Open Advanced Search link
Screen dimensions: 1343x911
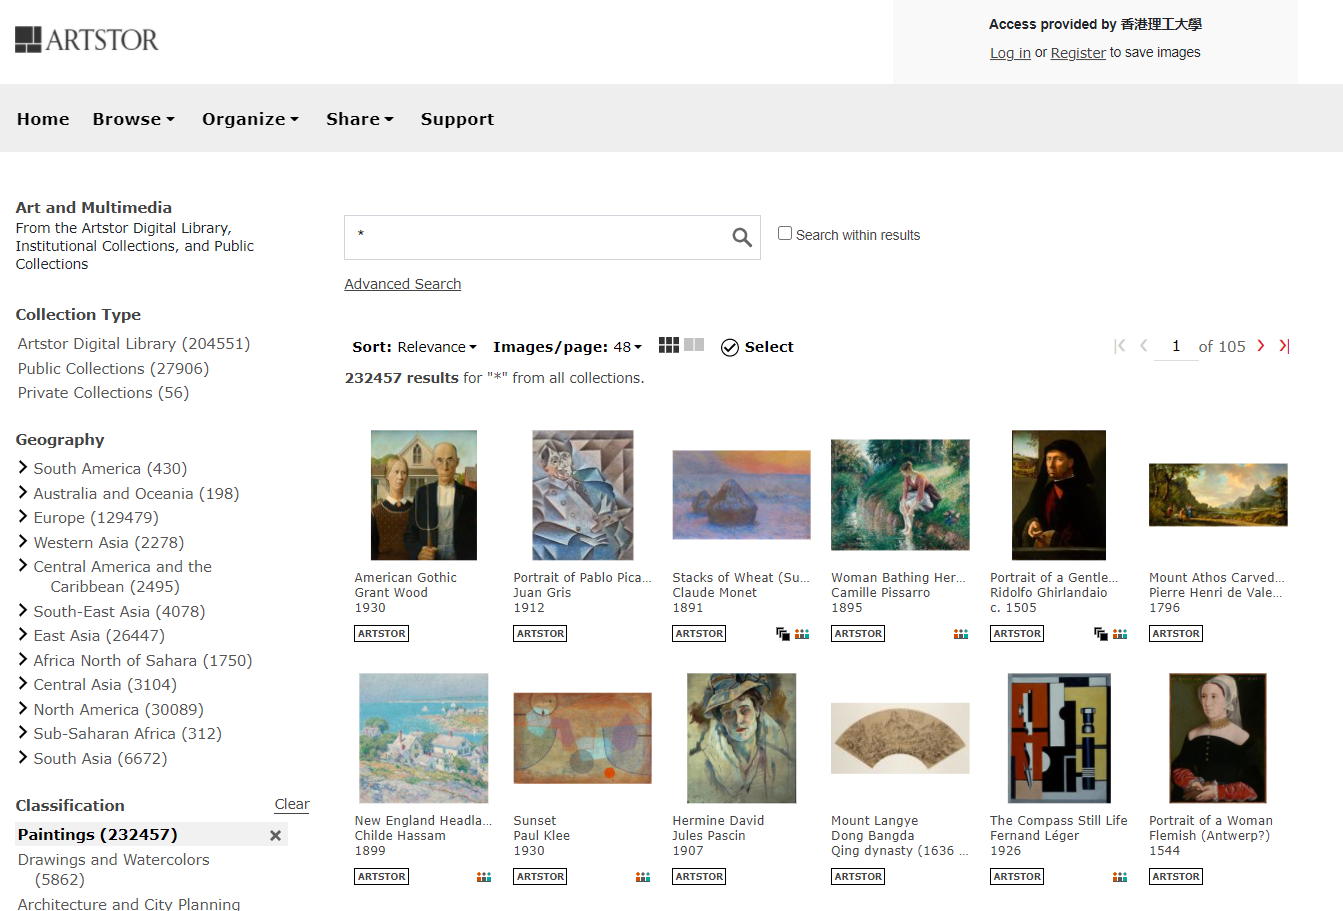pos(403,284)
